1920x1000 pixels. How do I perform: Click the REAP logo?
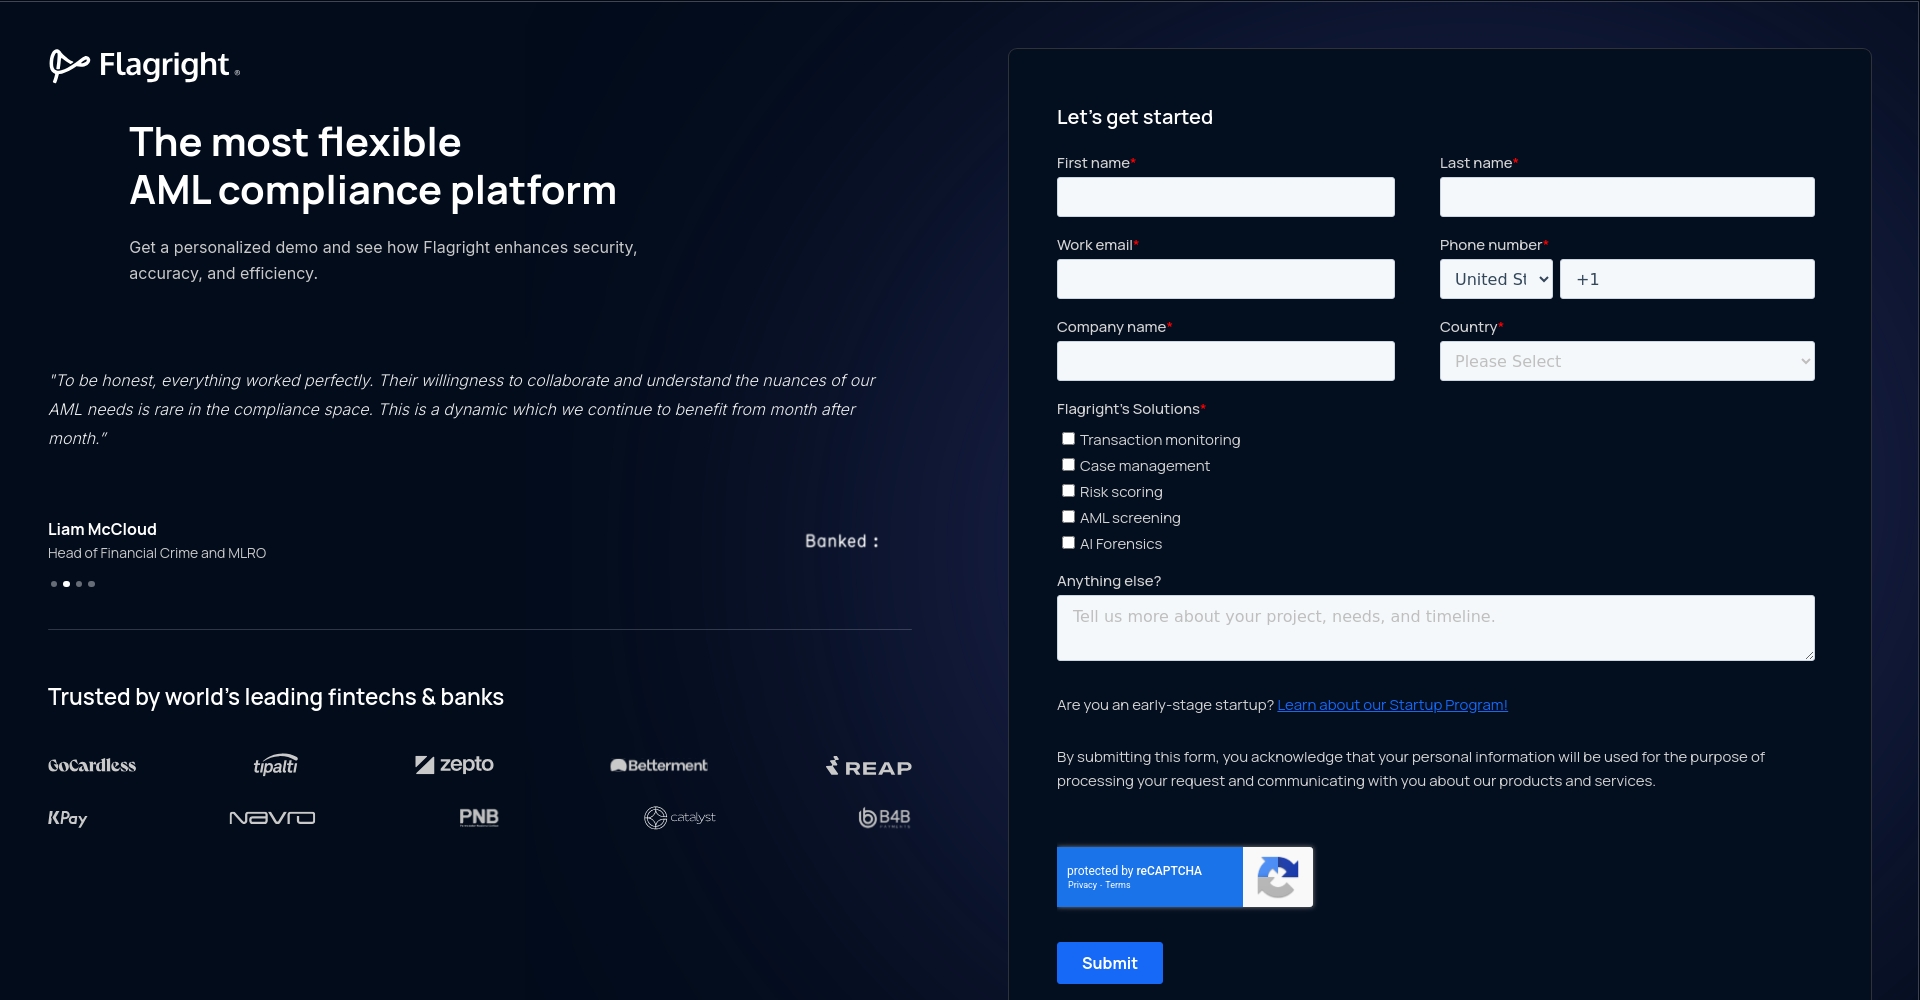868,767
